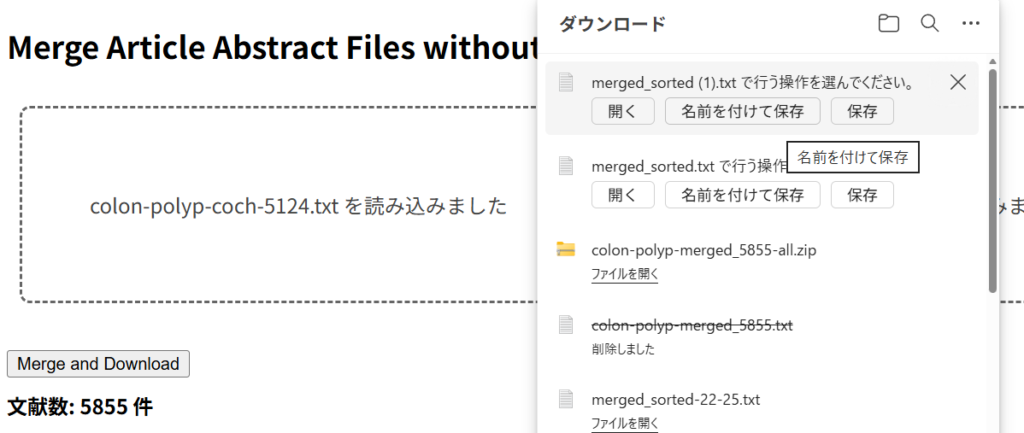Open the downloads more options menu
Image resolution: width=1024 pixels, height=433 pixels.
970,24
